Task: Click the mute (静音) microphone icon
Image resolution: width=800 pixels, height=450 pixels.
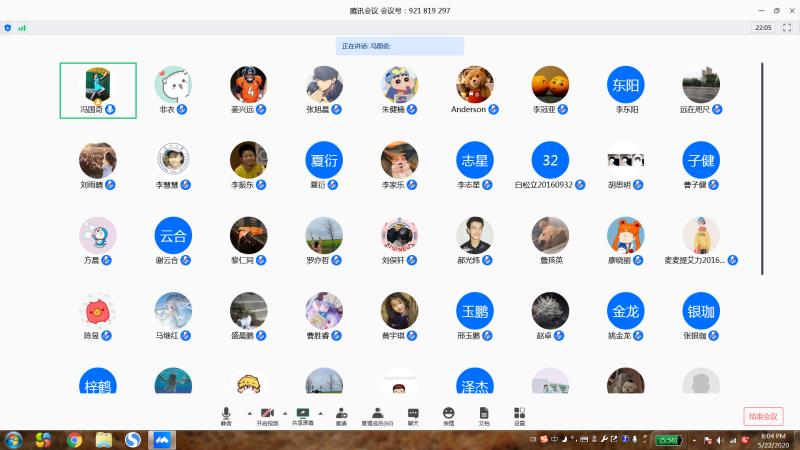Action: [226, 413]
